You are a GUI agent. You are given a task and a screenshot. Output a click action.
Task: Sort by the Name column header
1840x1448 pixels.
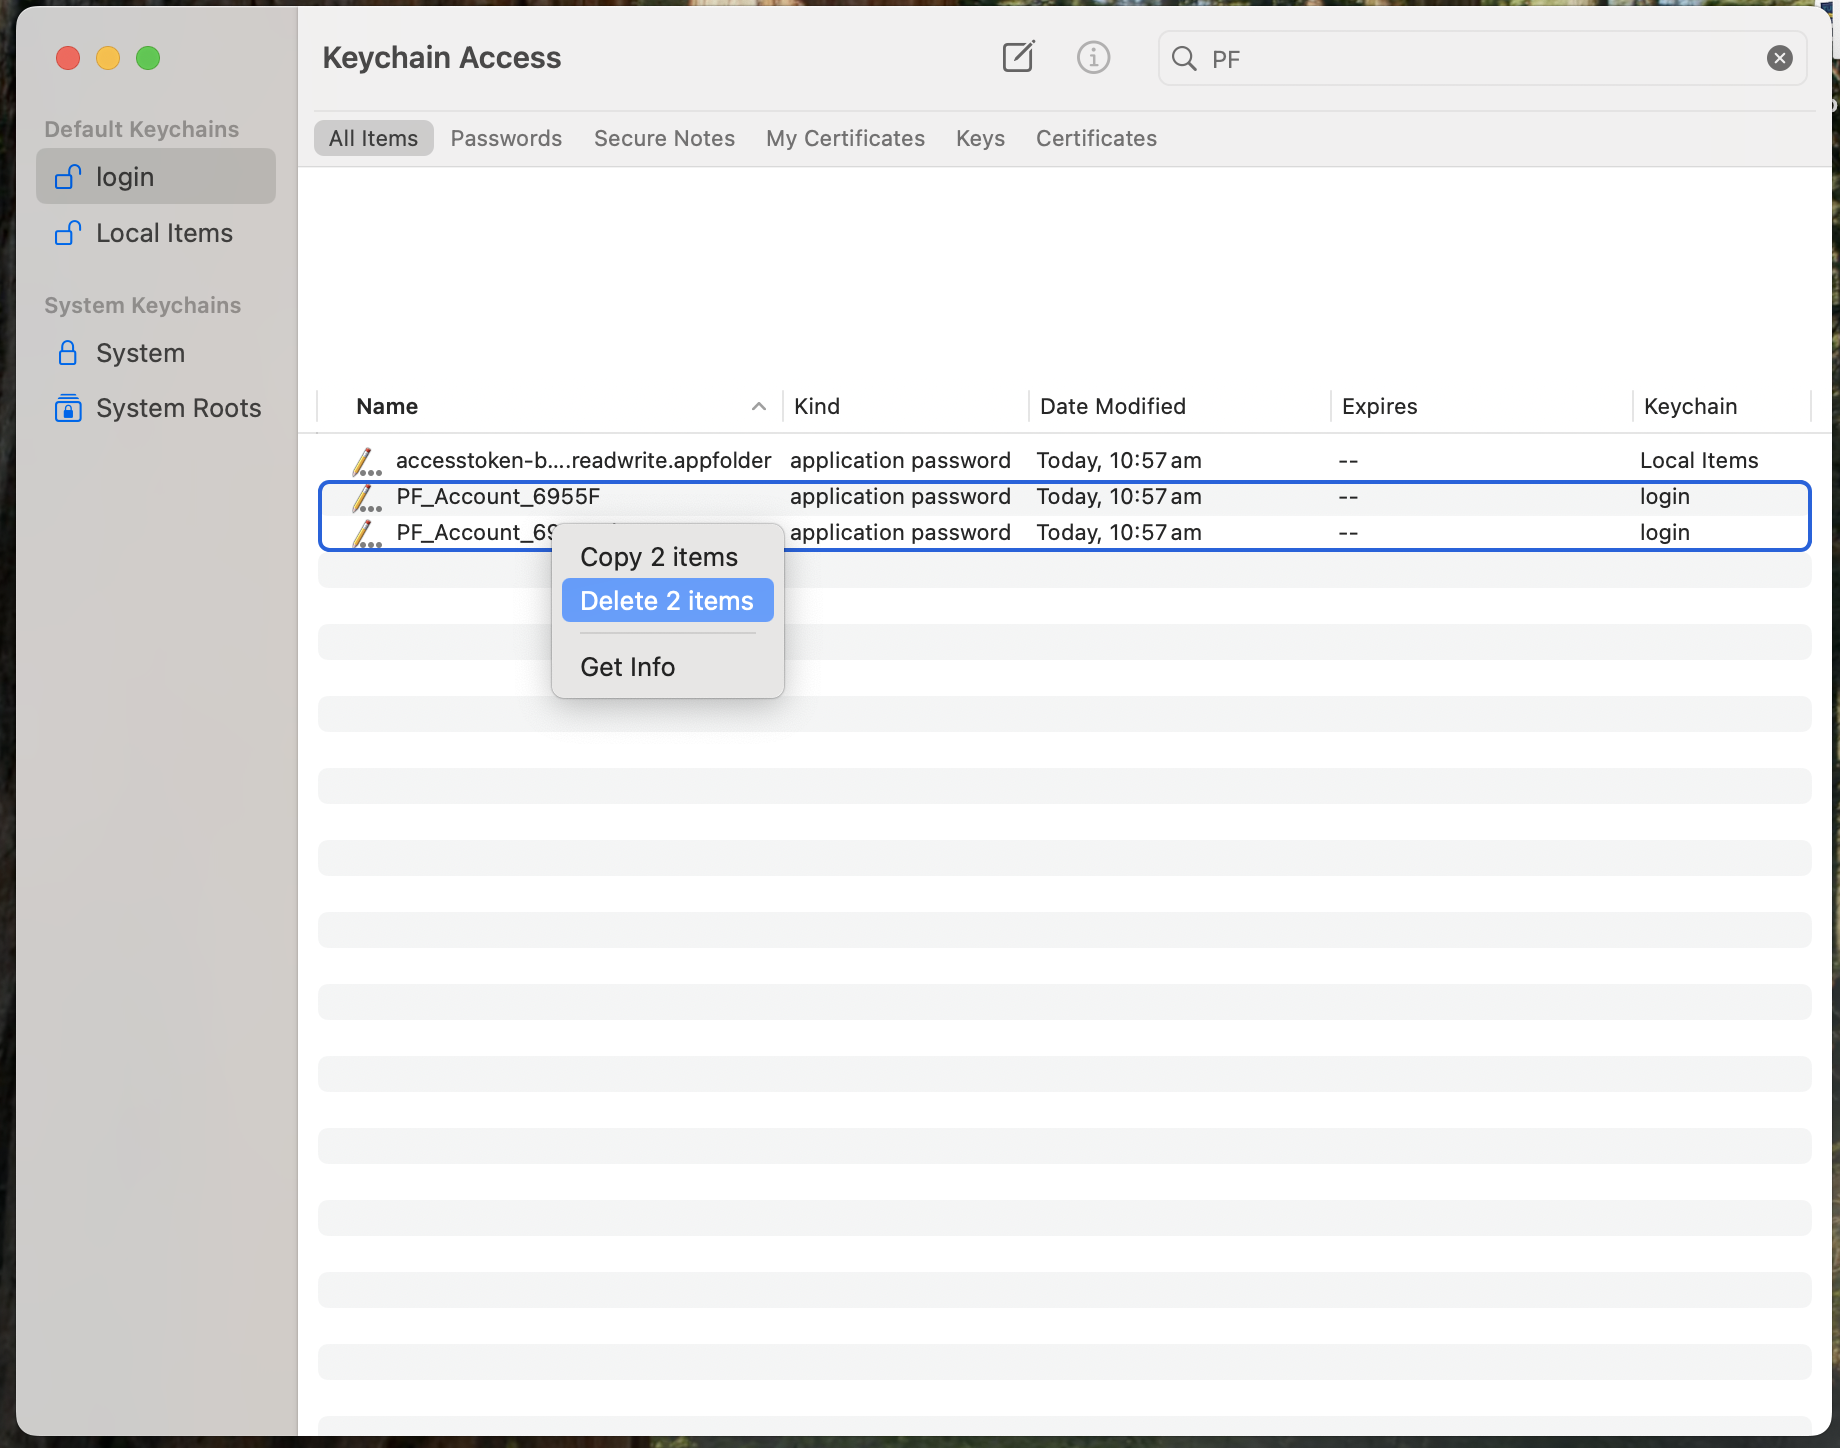point(549,406)
